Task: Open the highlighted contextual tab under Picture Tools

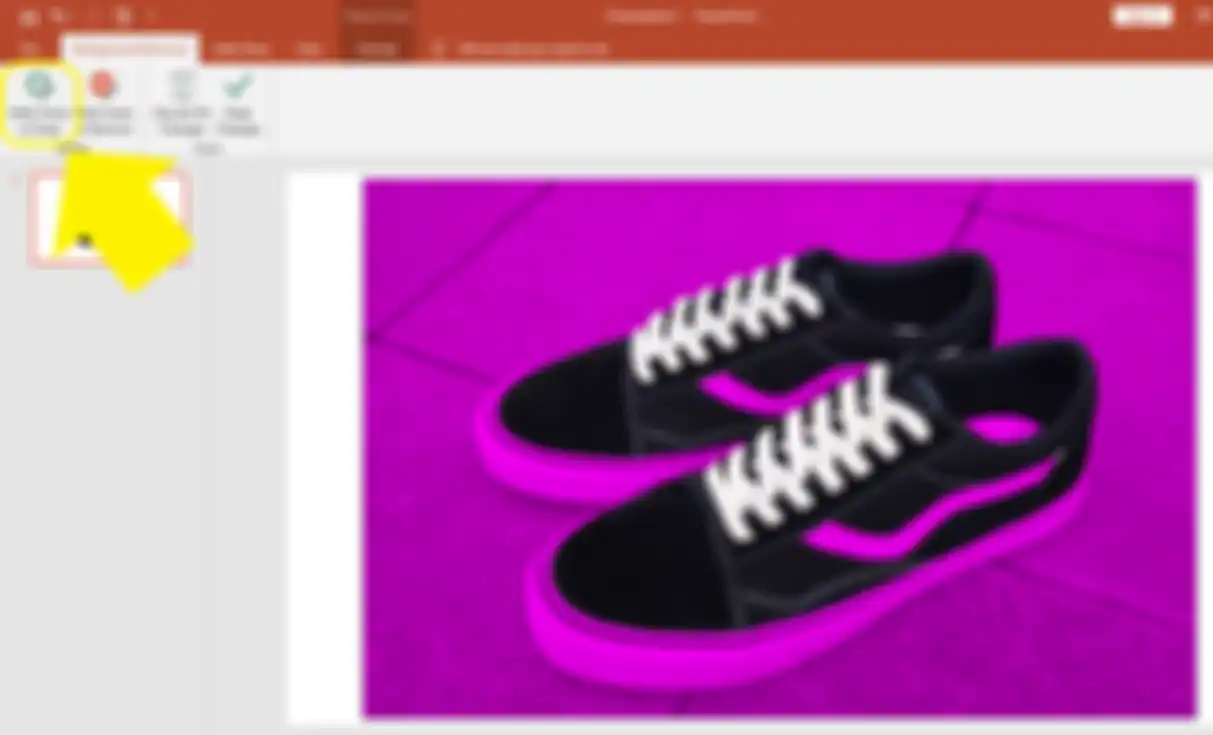Action: 376,48
